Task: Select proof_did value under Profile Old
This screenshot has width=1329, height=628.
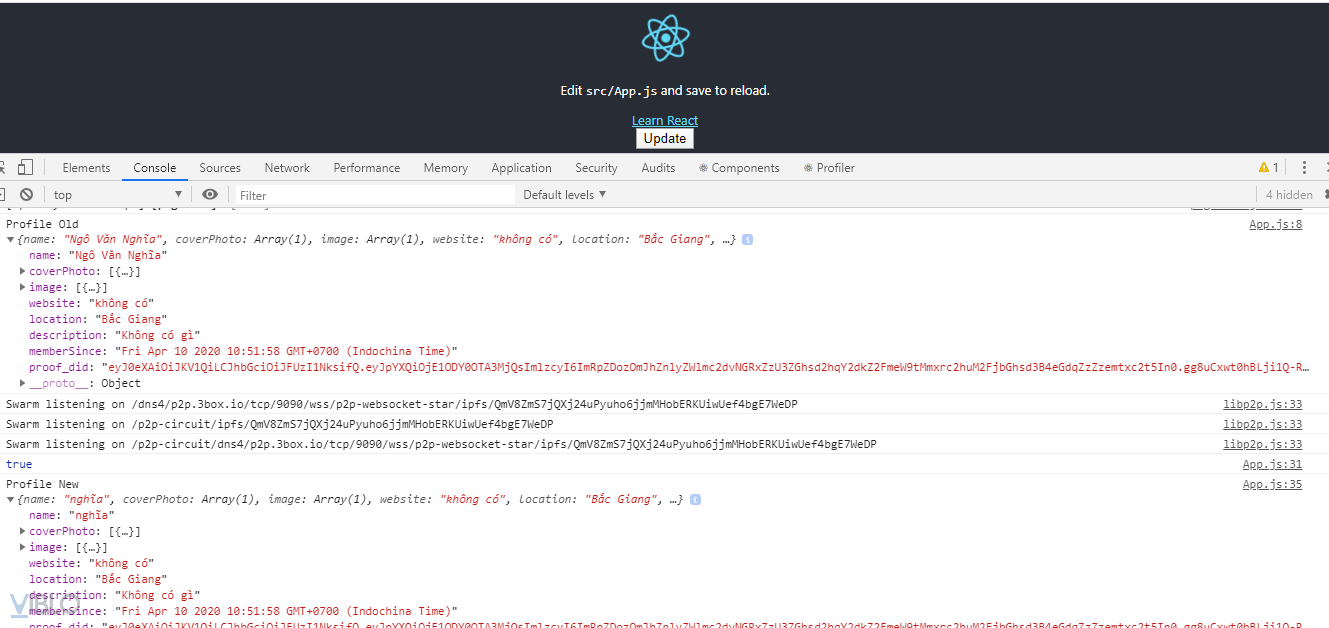Action: pyautogui.click(x=705, y=367)
